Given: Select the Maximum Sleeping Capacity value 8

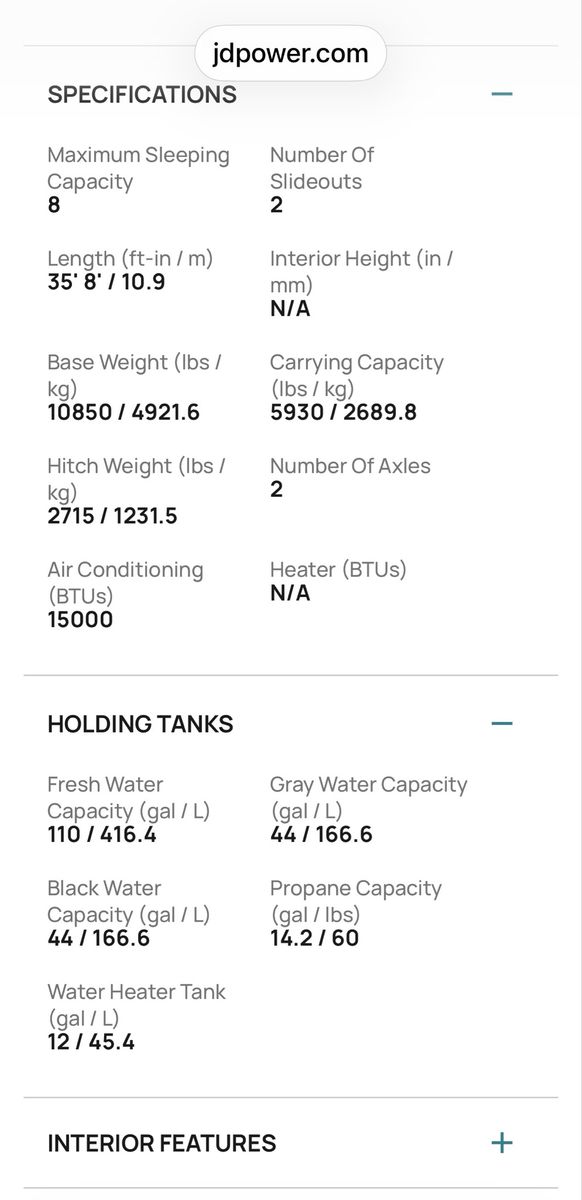Looking at the screenshot, I should 54,205.
